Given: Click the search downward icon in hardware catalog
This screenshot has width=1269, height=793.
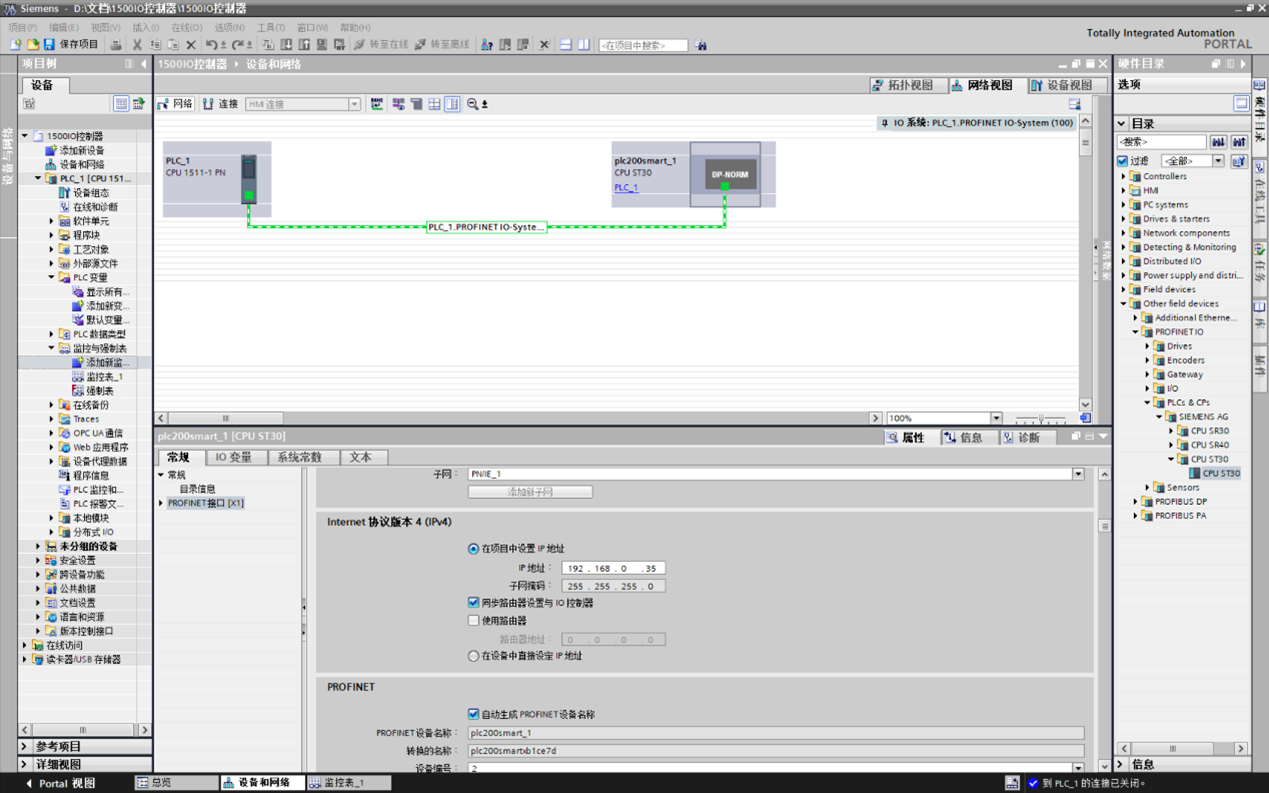Looking at the screenshot, I should coord(1218,142).
